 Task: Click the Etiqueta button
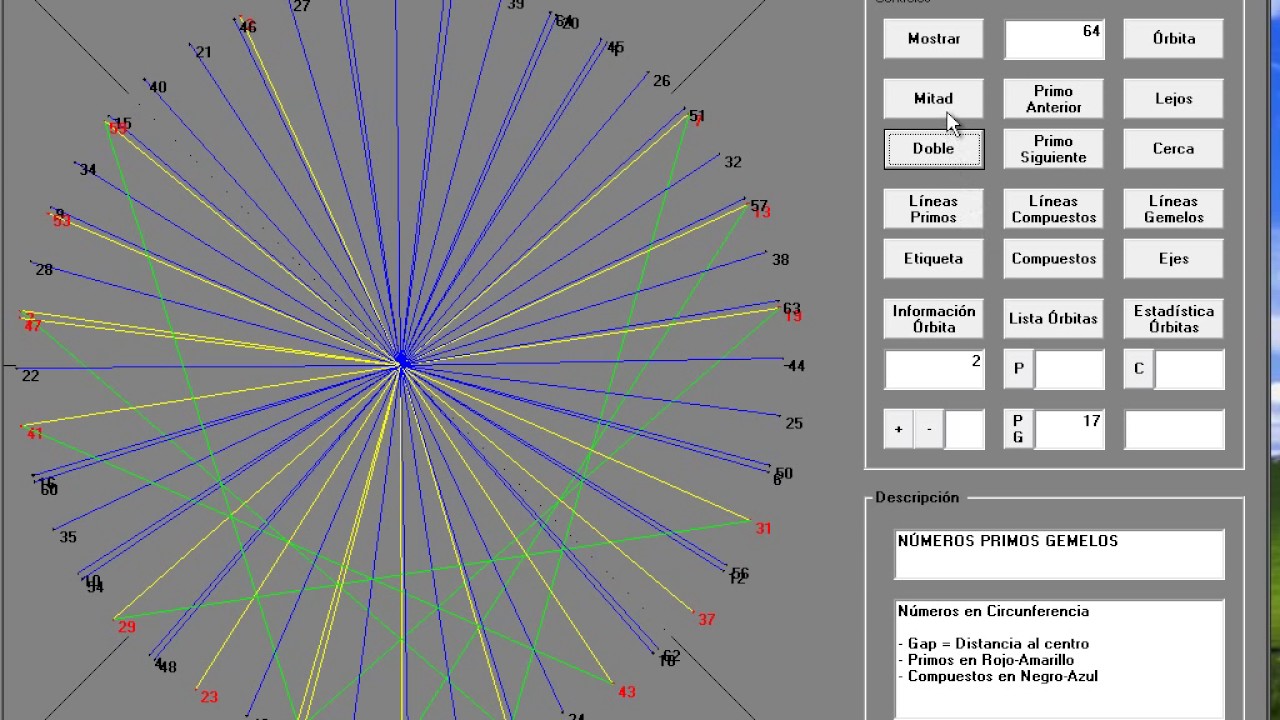tap(934, 259)
